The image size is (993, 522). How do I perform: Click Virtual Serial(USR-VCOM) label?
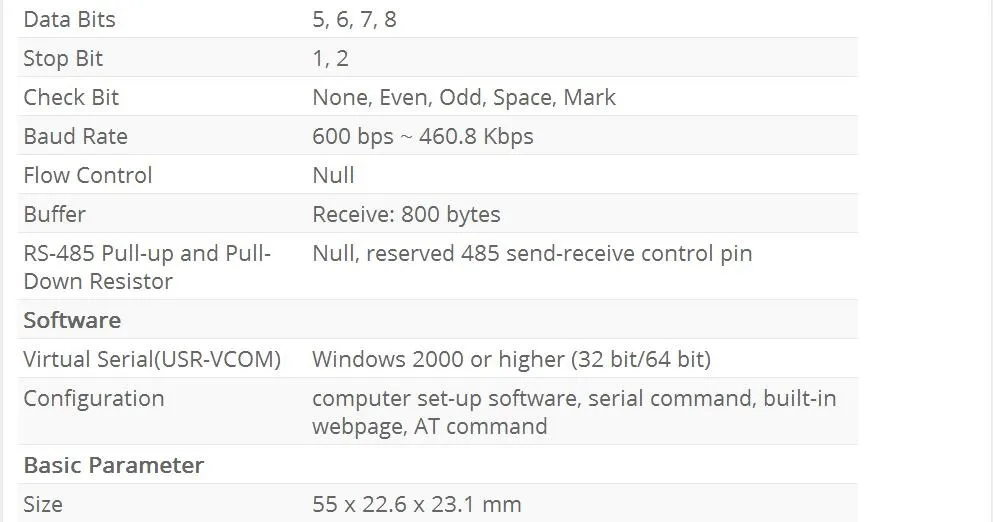click(152, 359)
